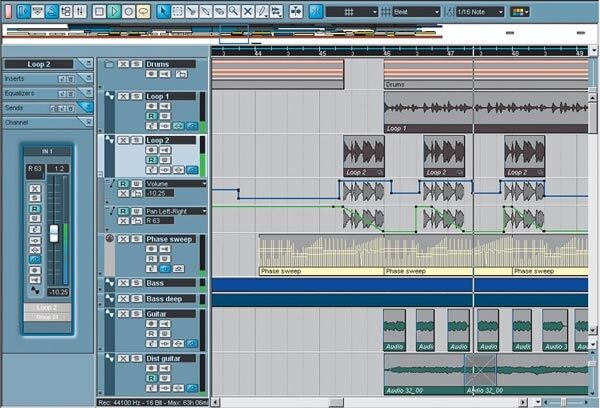Toggle the Info line display
The image size is (600, 408).
pos(37,11)
